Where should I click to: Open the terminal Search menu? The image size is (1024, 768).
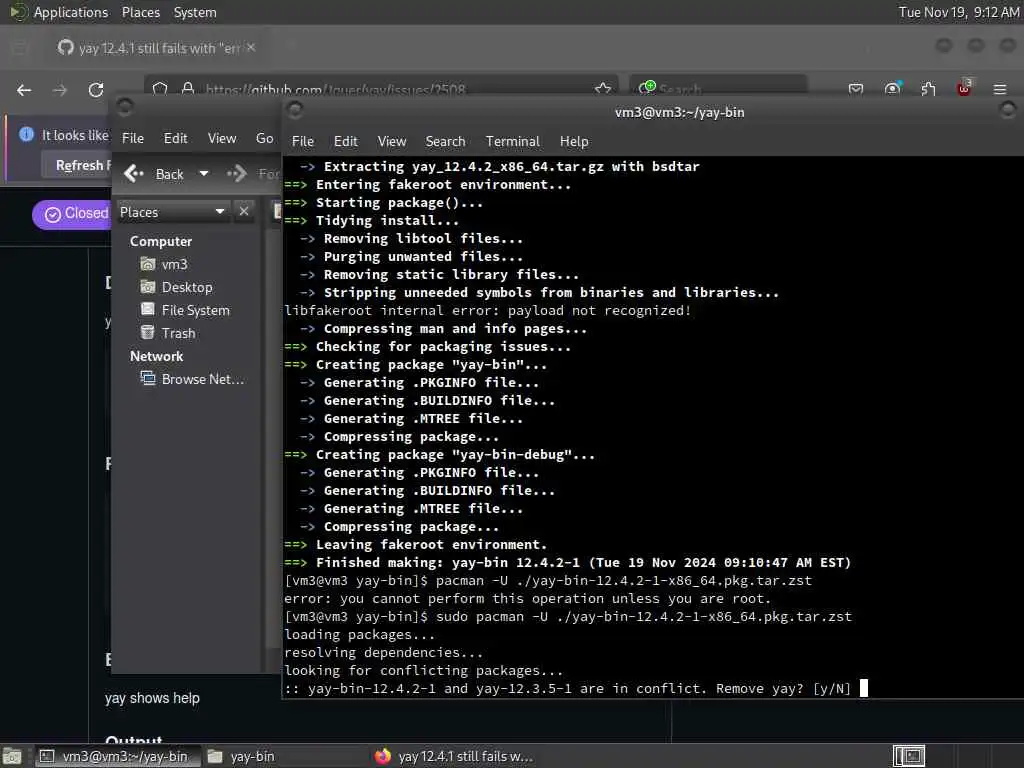[x=445, y=141]
